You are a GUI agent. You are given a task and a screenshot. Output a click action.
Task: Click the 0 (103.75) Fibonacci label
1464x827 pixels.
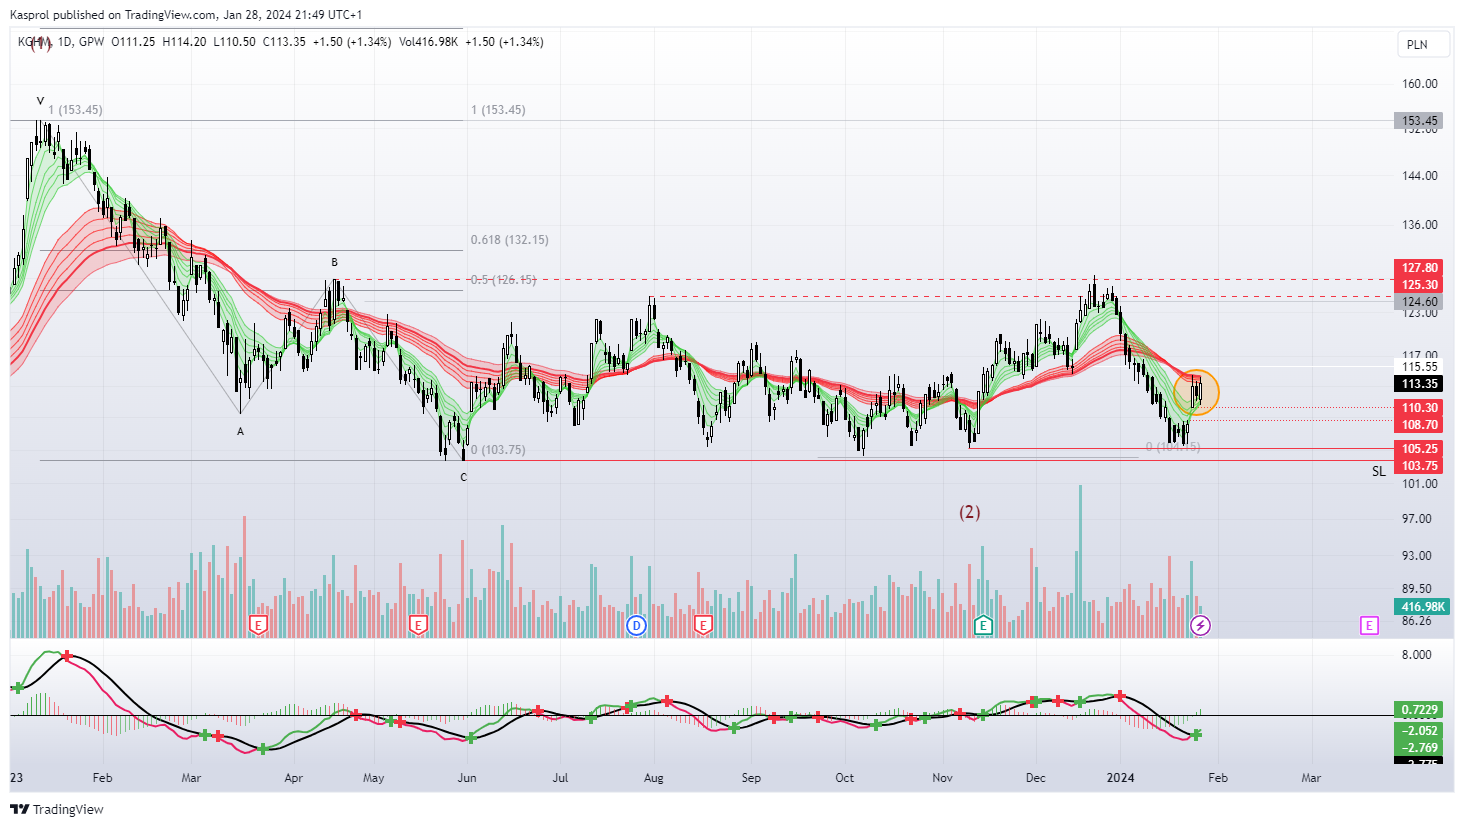coord(498,450)
